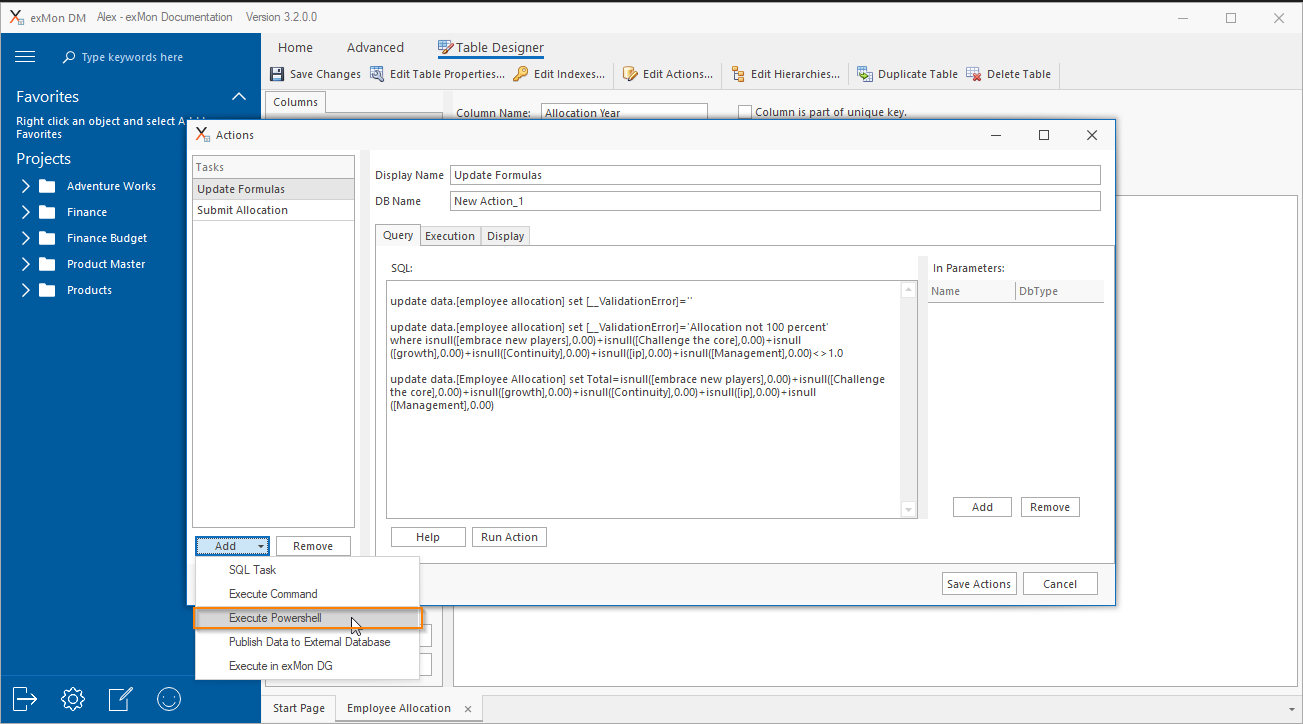Open Edit Indexes from toolbar
This screenshot has height=724, width=1303.
pyautogui.click(x=559, y=74)
